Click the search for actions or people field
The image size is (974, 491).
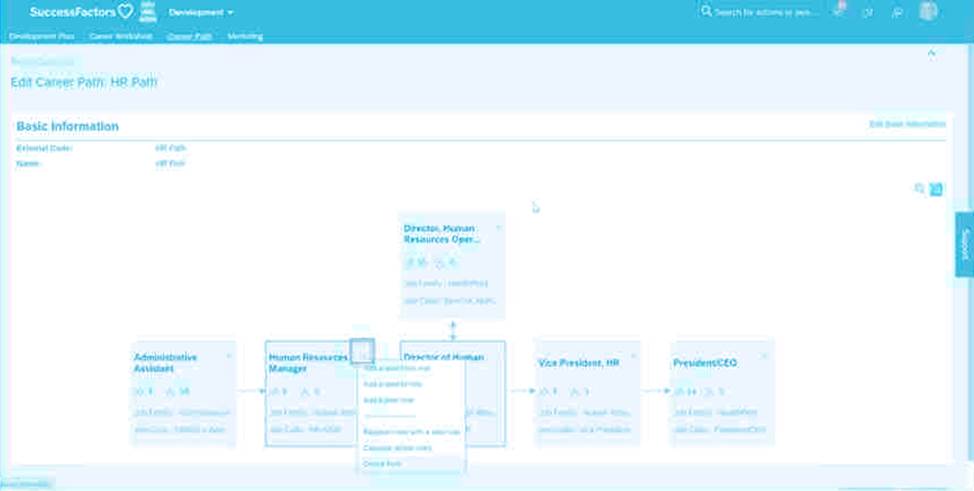pyautogui.click(x=765, y=12)
